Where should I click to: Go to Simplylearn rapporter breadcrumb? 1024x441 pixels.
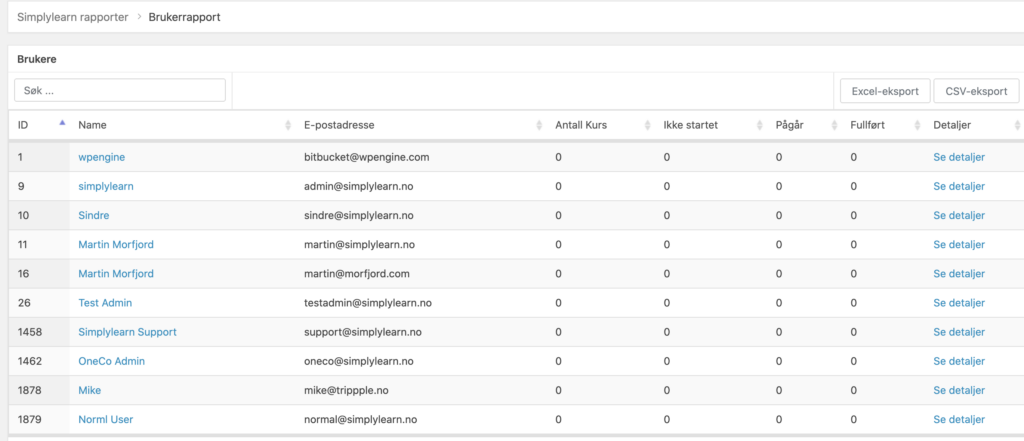[x=72, y=17]
